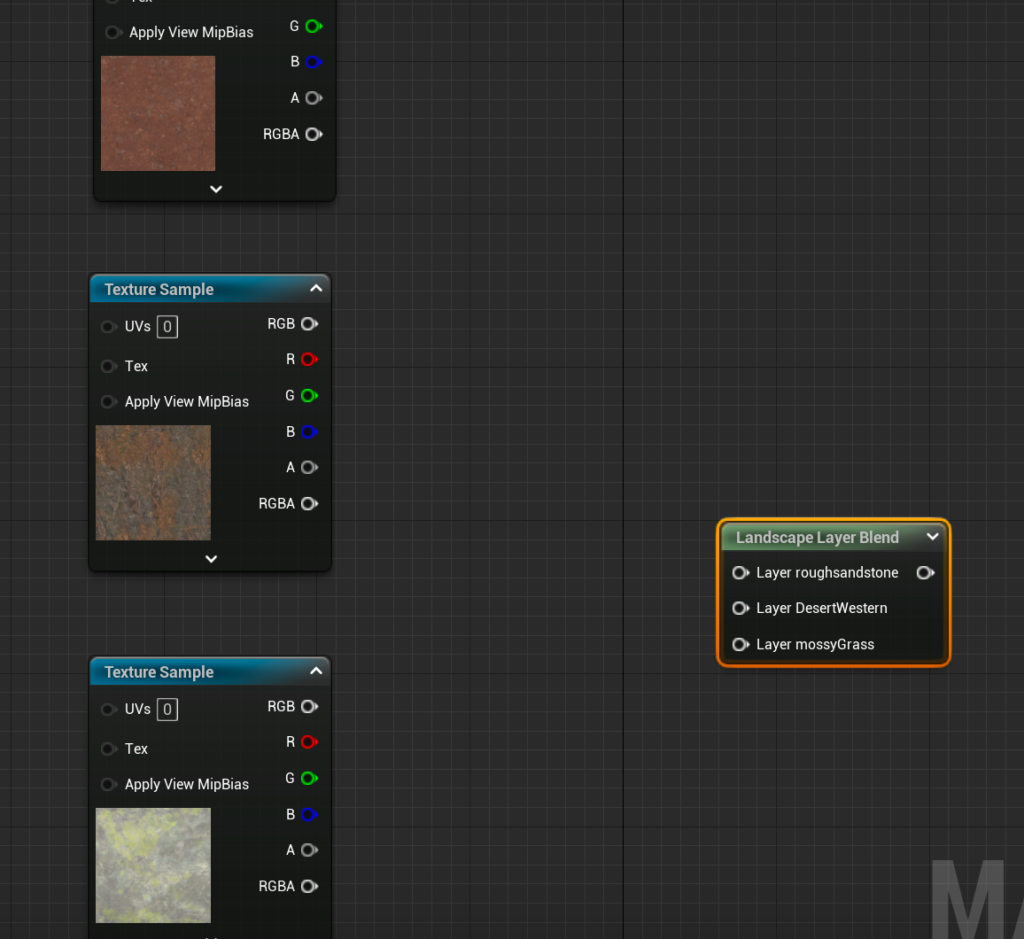Expand the advanced pins arrow below the red sandstone preview
The image size is (1024, 939).
(x=215, y=189)
